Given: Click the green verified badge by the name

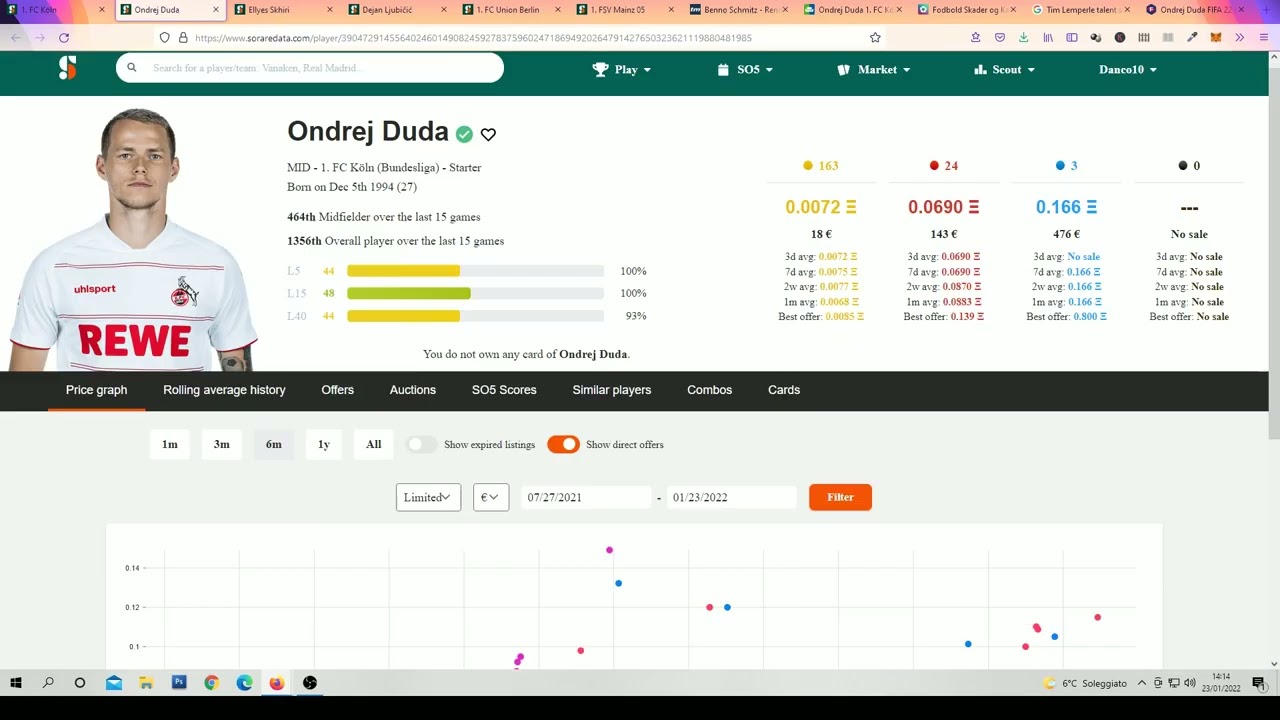Looking at the screenshot, I should coord(464,134).
